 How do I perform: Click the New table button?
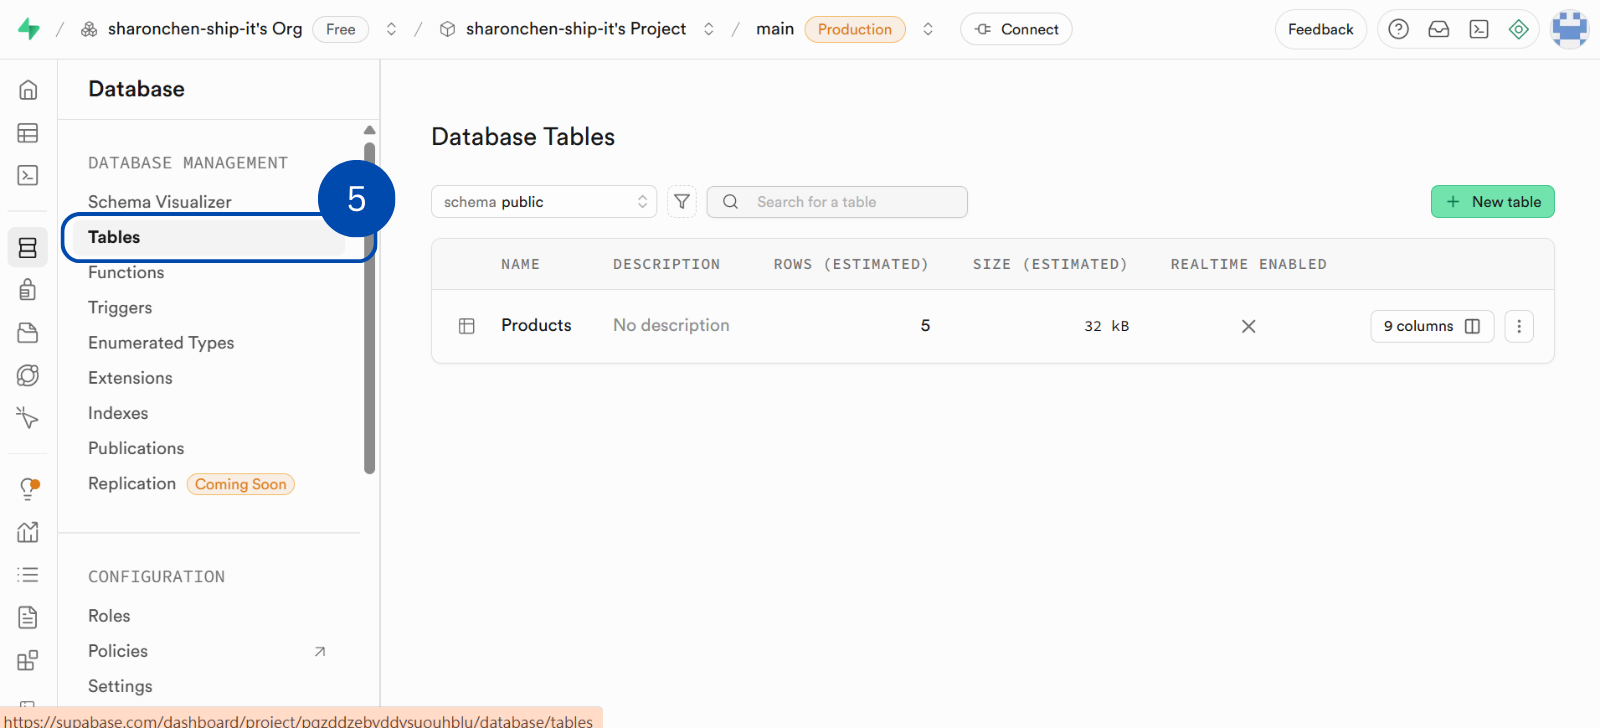coord(1492,202)
